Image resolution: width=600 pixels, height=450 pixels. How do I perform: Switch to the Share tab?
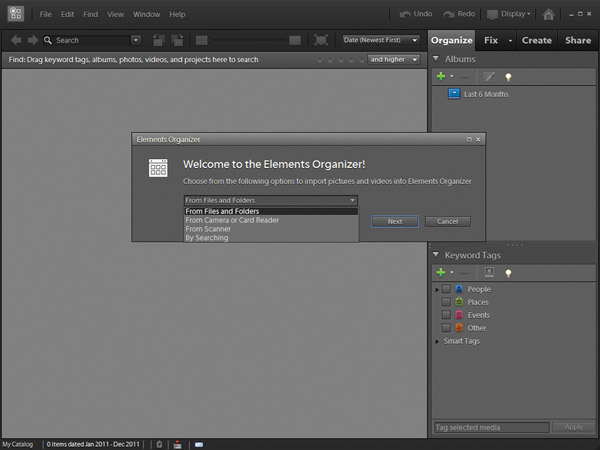[x=578, y=41]
